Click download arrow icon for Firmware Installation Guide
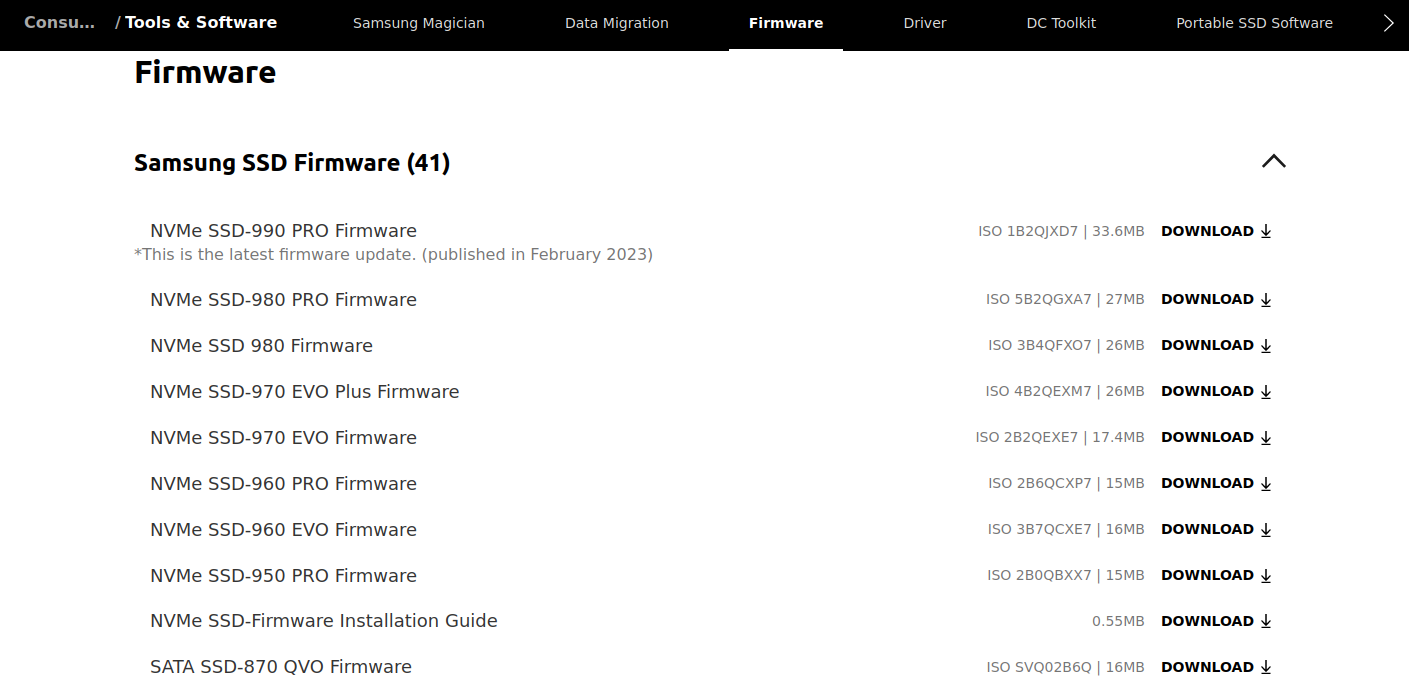Screen dimensions: 1409x686 coord(1266,621)
